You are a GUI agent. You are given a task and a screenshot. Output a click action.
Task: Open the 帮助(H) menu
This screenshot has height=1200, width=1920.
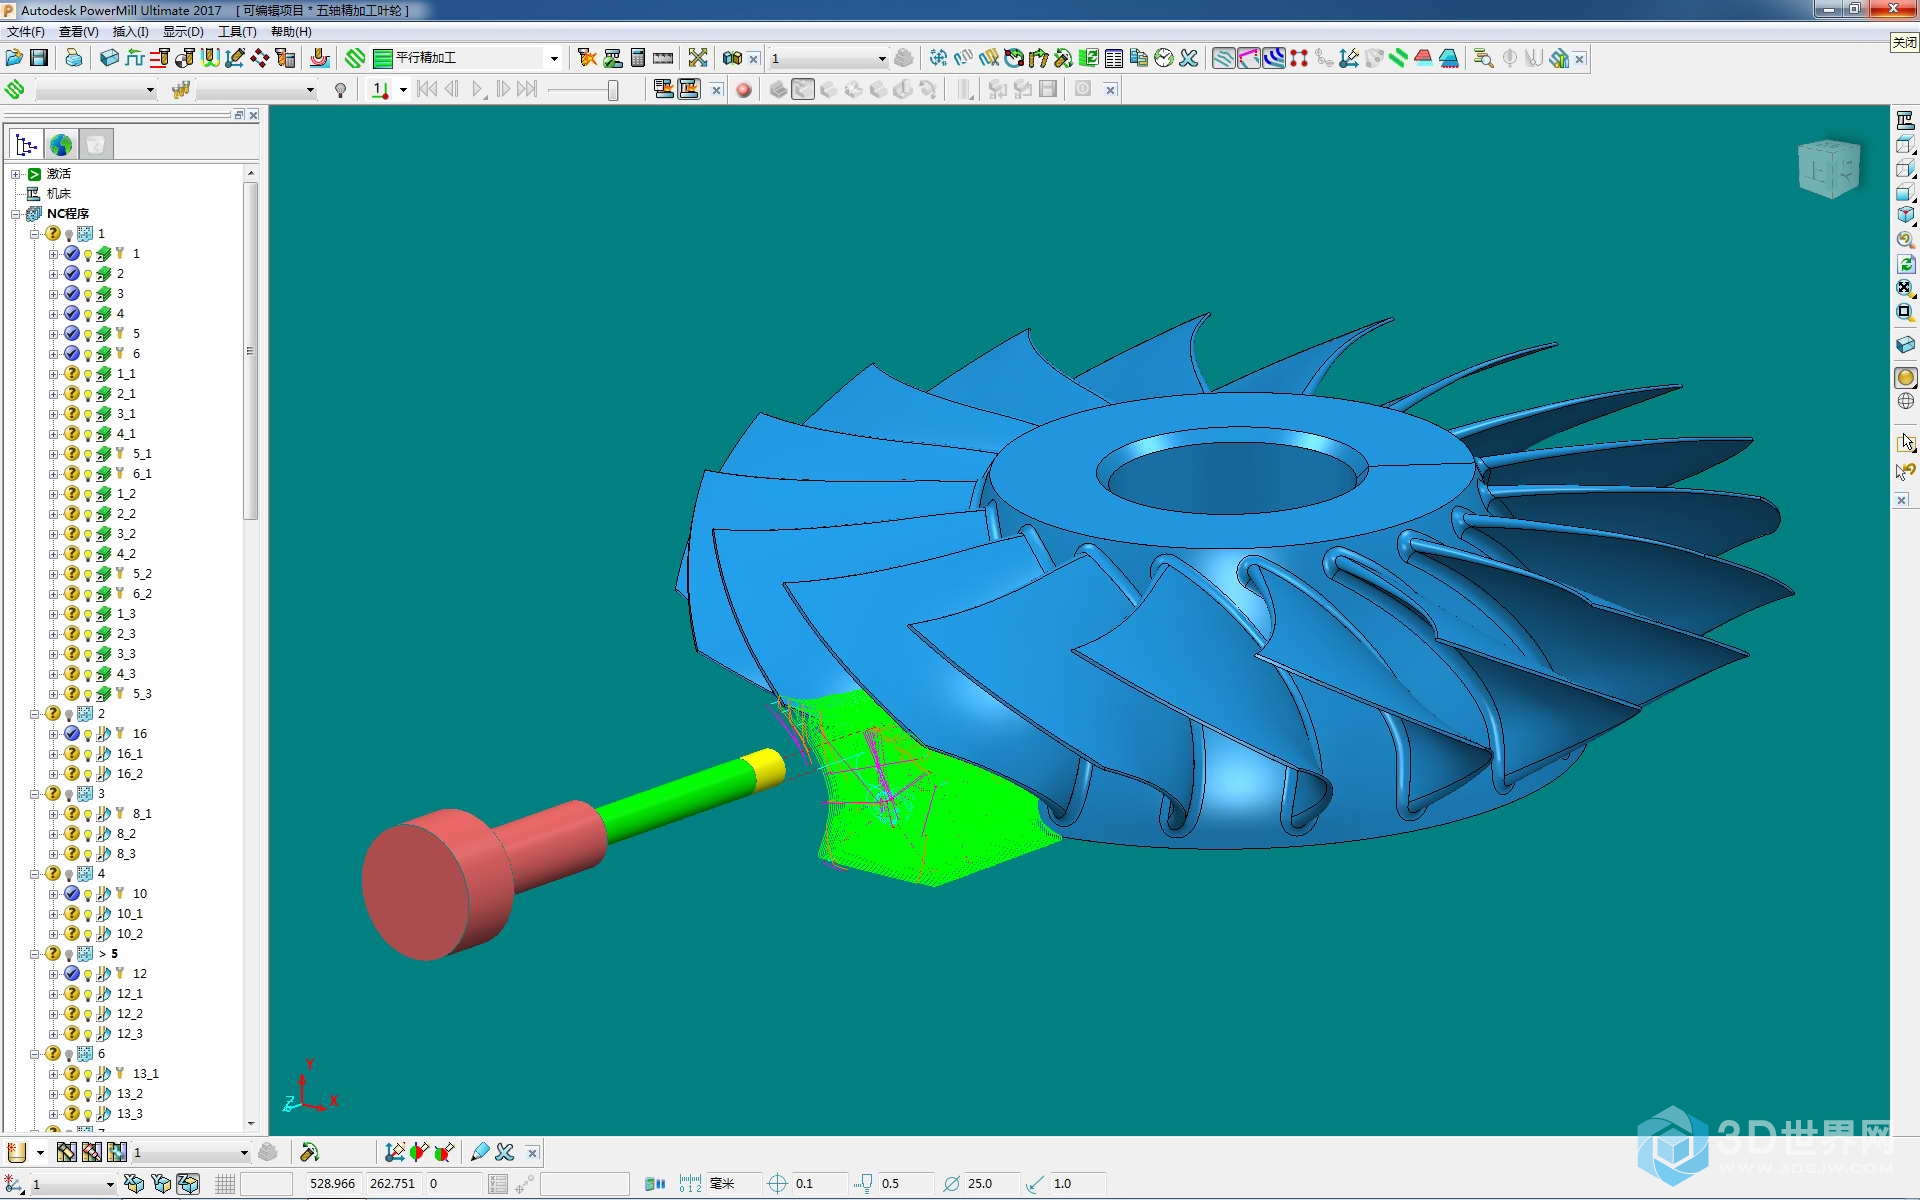coord(291,32)
